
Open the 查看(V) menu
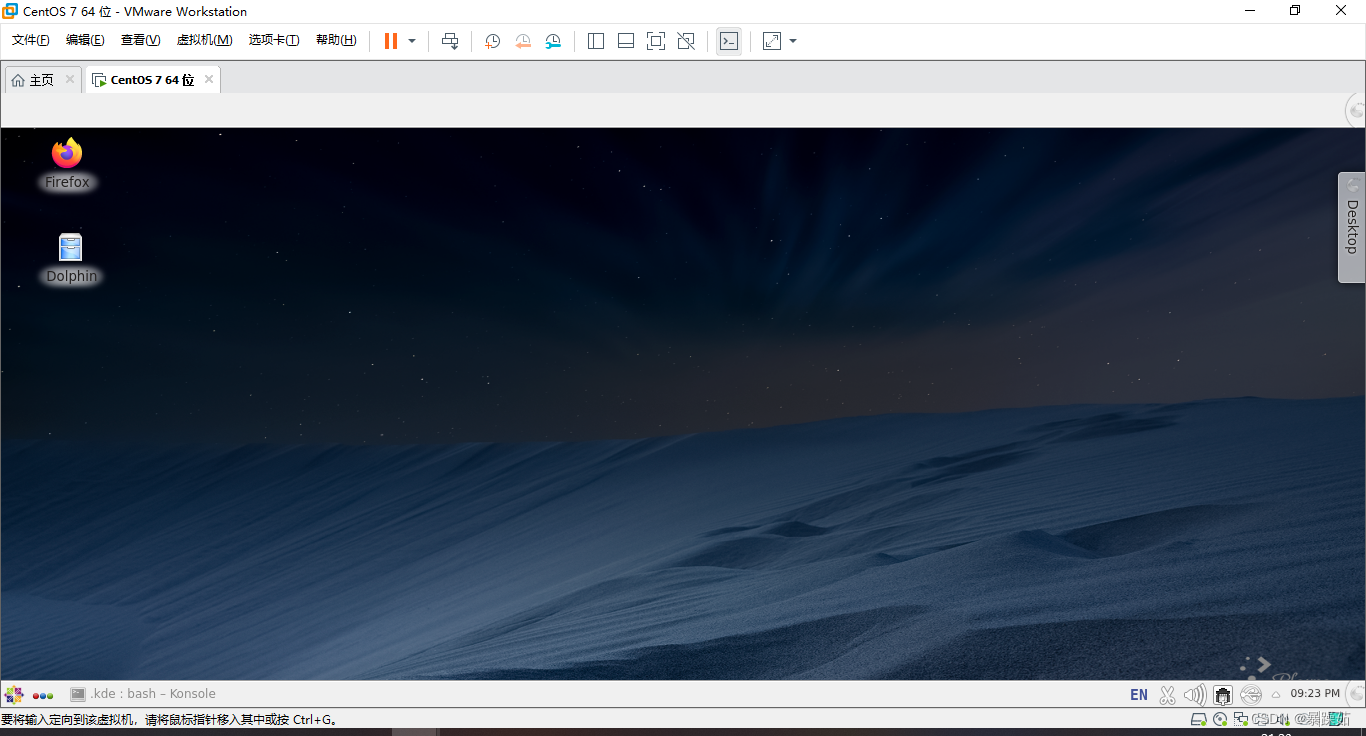(x=140, y=40)
